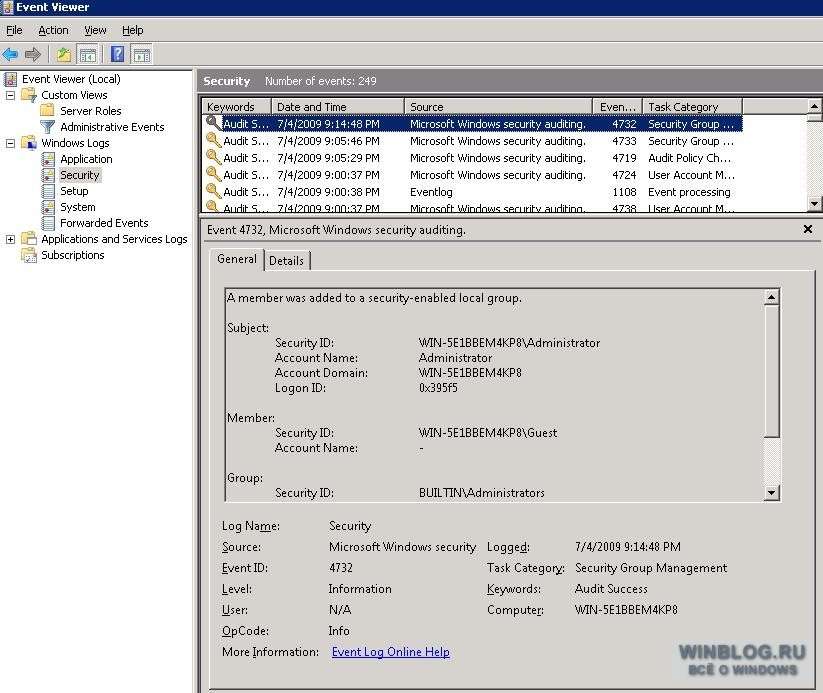This screenshot has height=693, width=823.
Task: Switch to the Details tab
Action: point(286,261)
